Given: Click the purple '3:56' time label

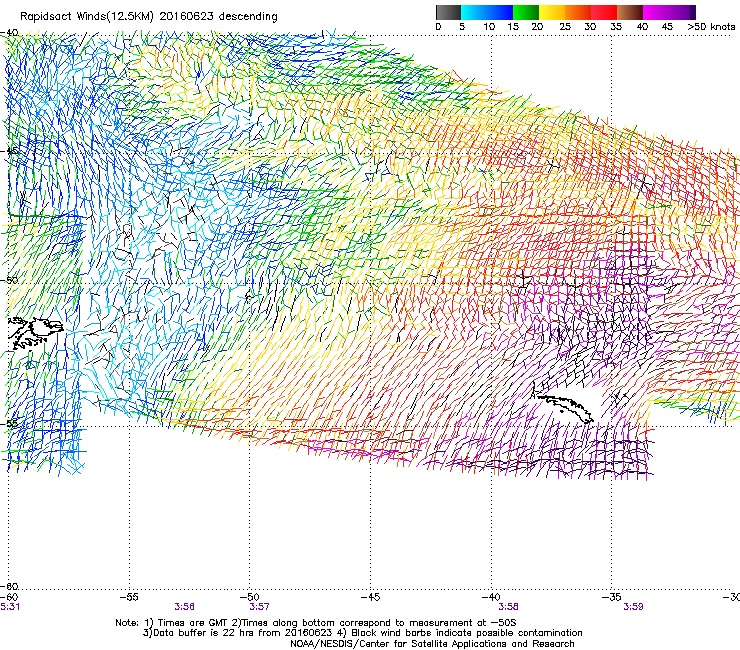Looking at the screenshot, I should [184, 607].
